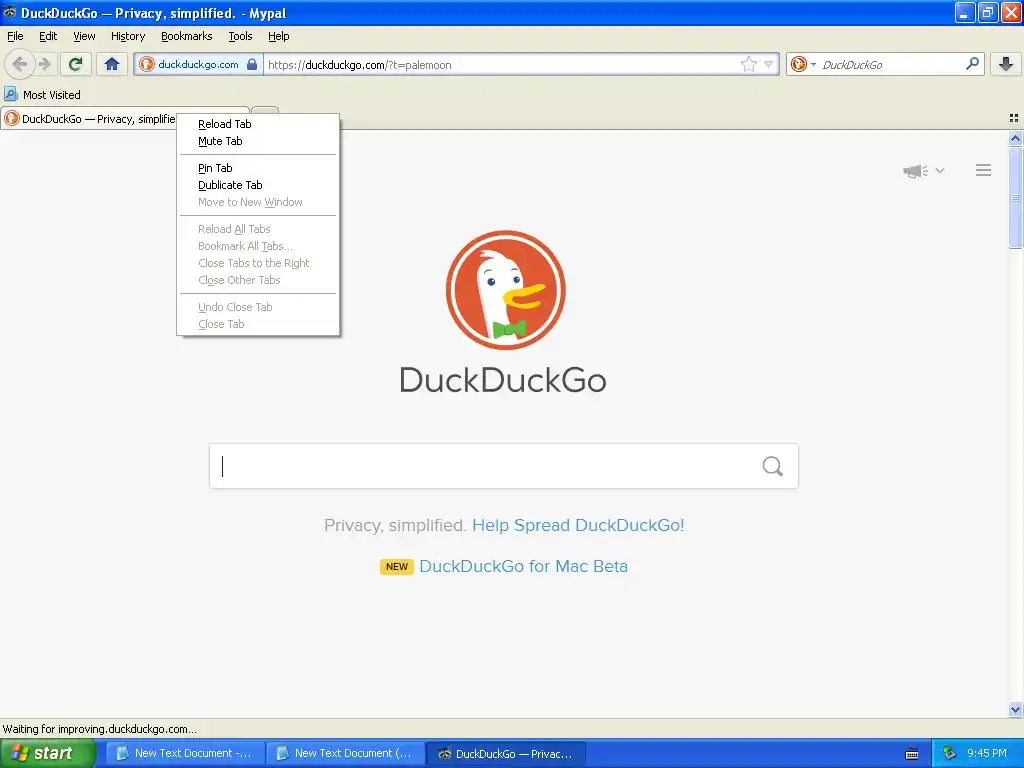Open the Most Visited bookmarks folder
Viewport: 1024px width, 768px height.
42,95
